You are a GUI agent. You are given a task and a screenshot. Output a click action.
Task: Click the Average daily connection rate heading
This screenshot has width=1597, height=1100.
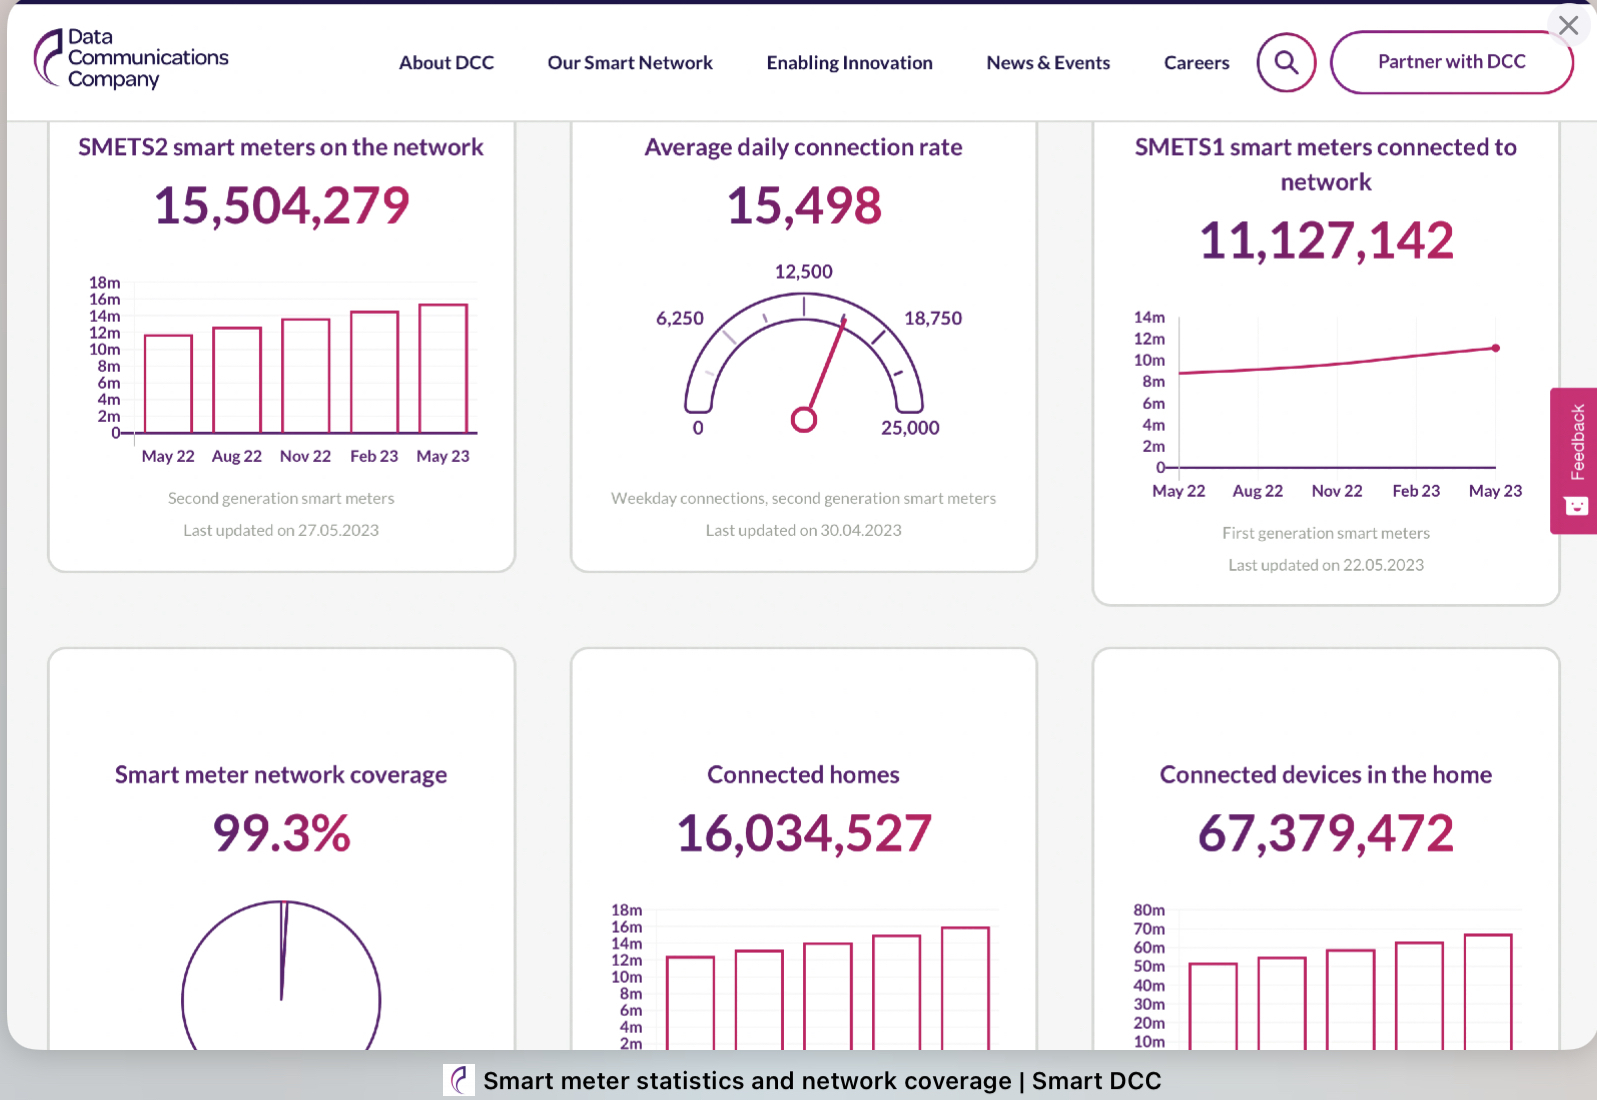coord(803,147)
